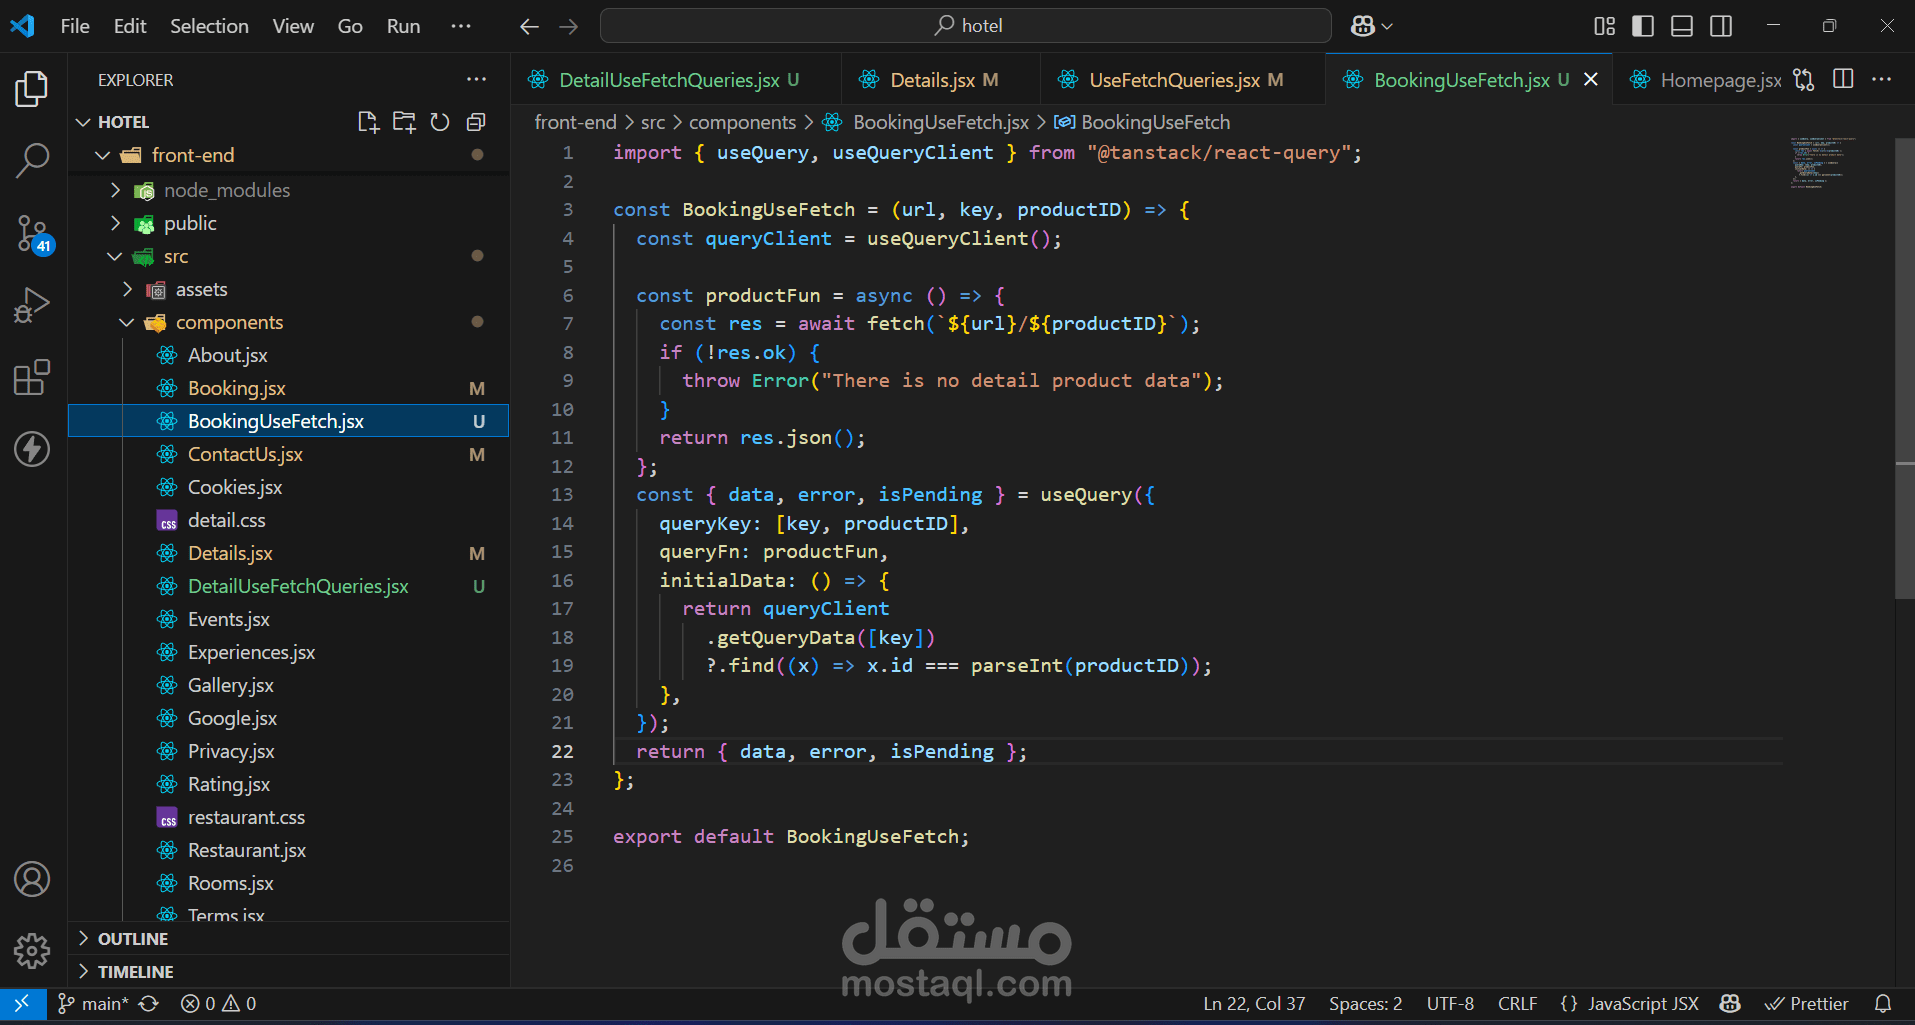Go forward in navigation history
Screen dimensions: 1915x1025
[x=569, y=26]
